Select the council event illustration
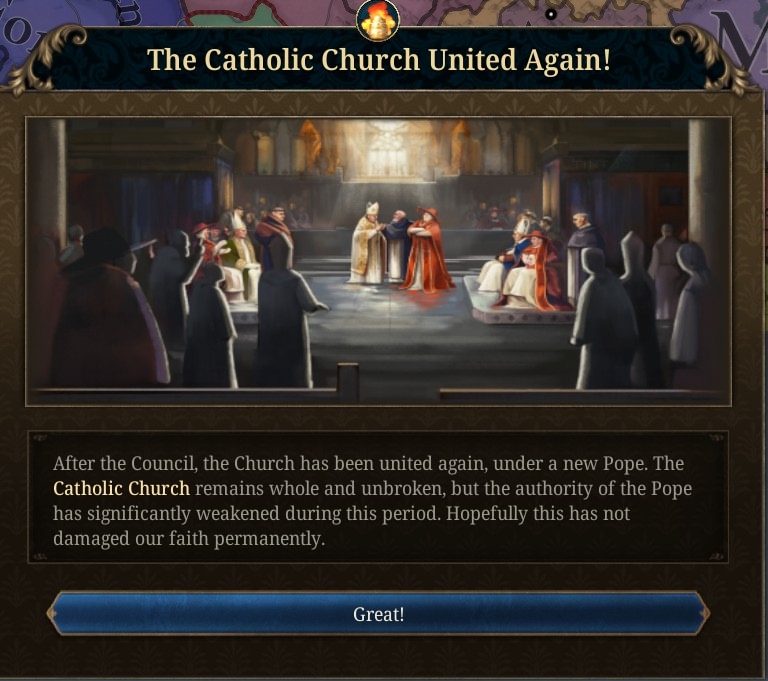Viewport: 768px width, 681px height. coord(378,262)
